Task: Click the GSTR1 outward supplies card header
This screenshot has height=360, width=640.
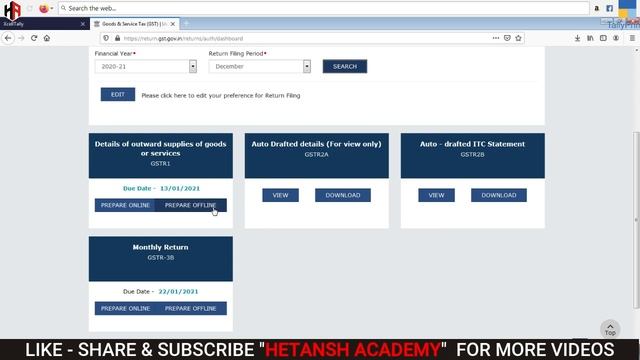Action: click(x=161, y=156)
